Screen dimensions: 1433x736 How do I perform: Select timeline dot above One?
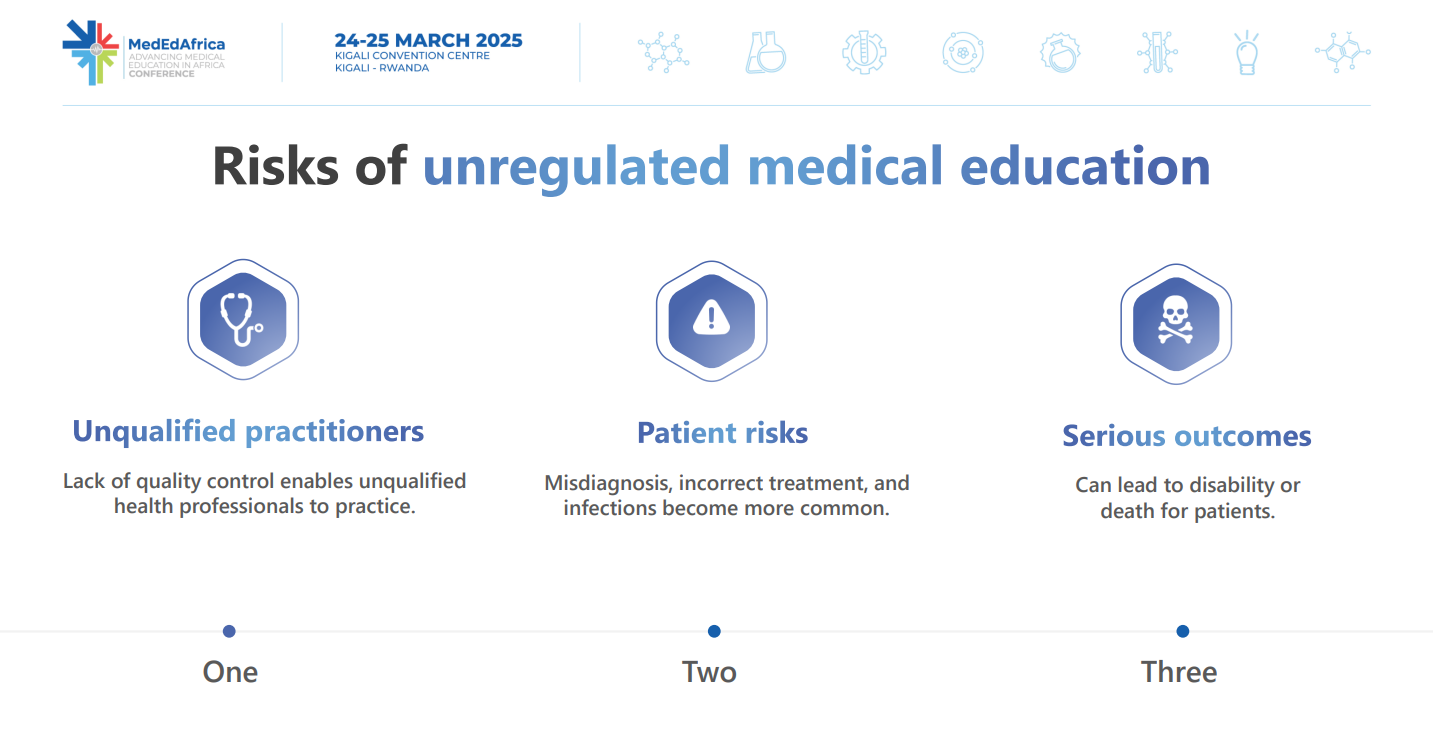[x=229, y=631]
